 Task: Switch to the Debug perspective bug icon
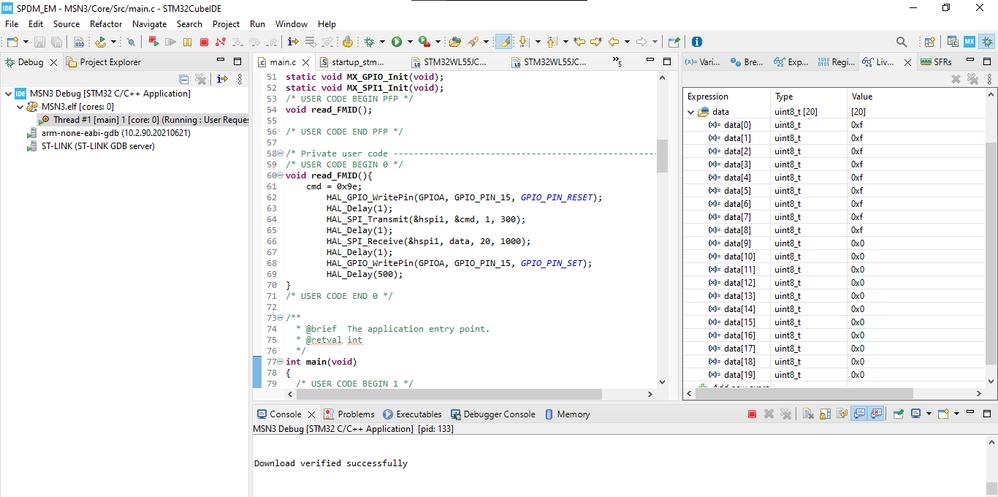point(987,42)
